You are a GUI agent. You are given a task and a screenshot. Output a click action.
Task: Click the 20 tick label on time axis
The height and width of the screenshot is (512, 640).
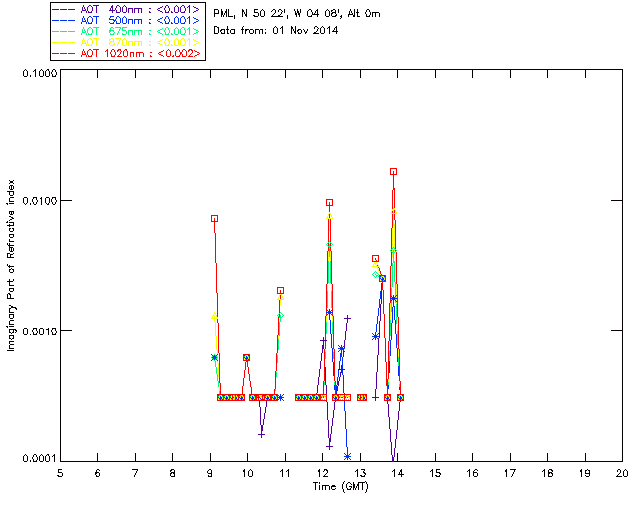coord(622,471)
